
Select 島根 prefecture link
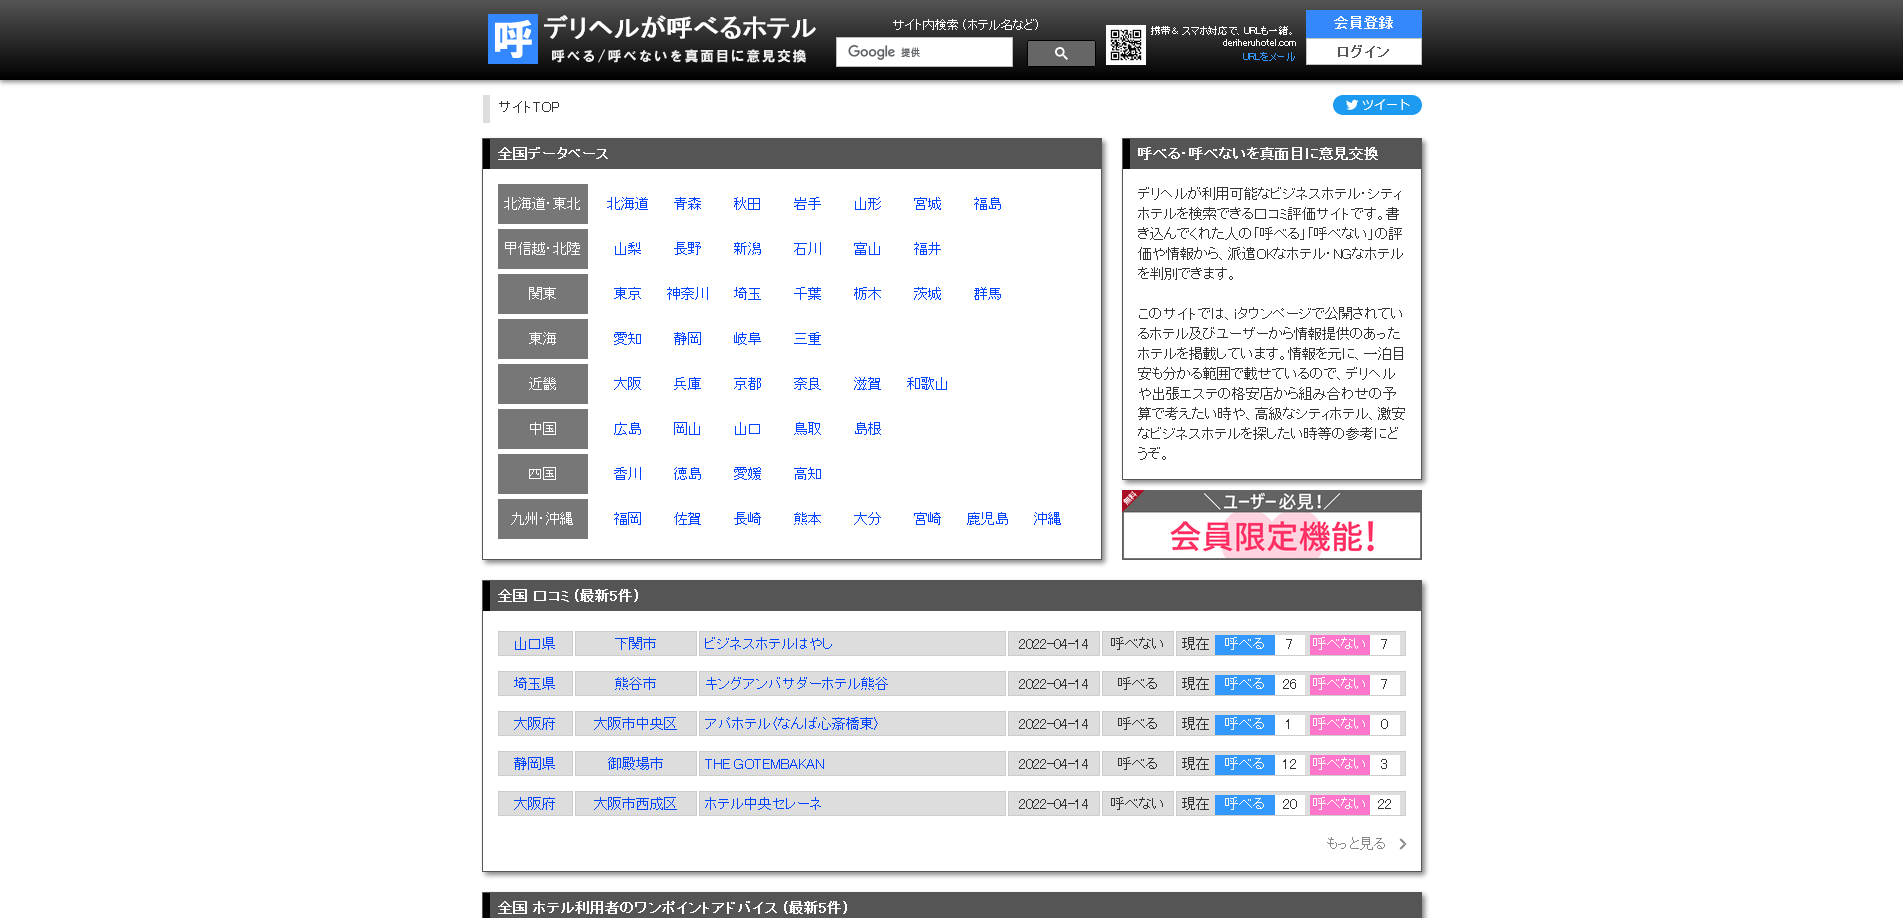(867, 429)
